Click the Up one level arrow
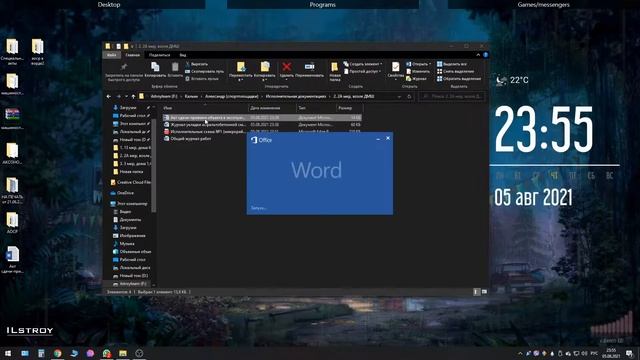The image size is (640, 360). pos(133,97)
